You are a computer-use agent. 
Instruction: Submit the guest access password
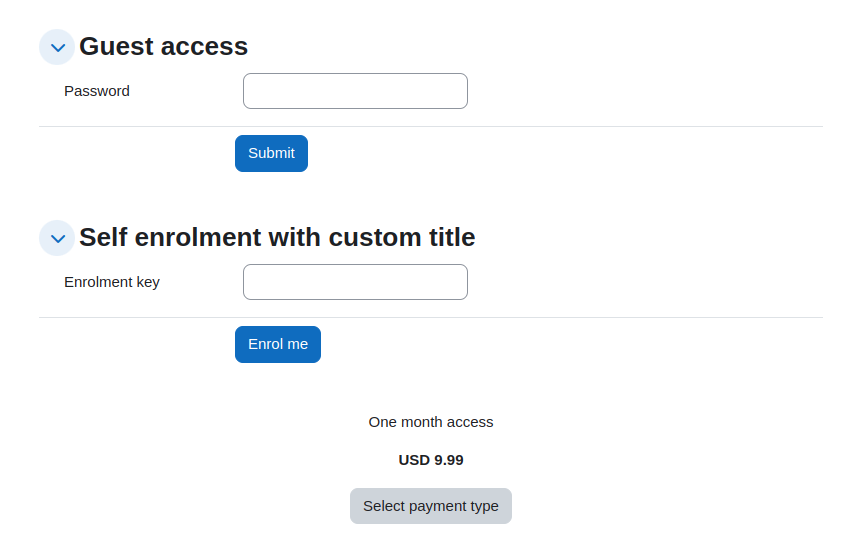tap(271, 153)
